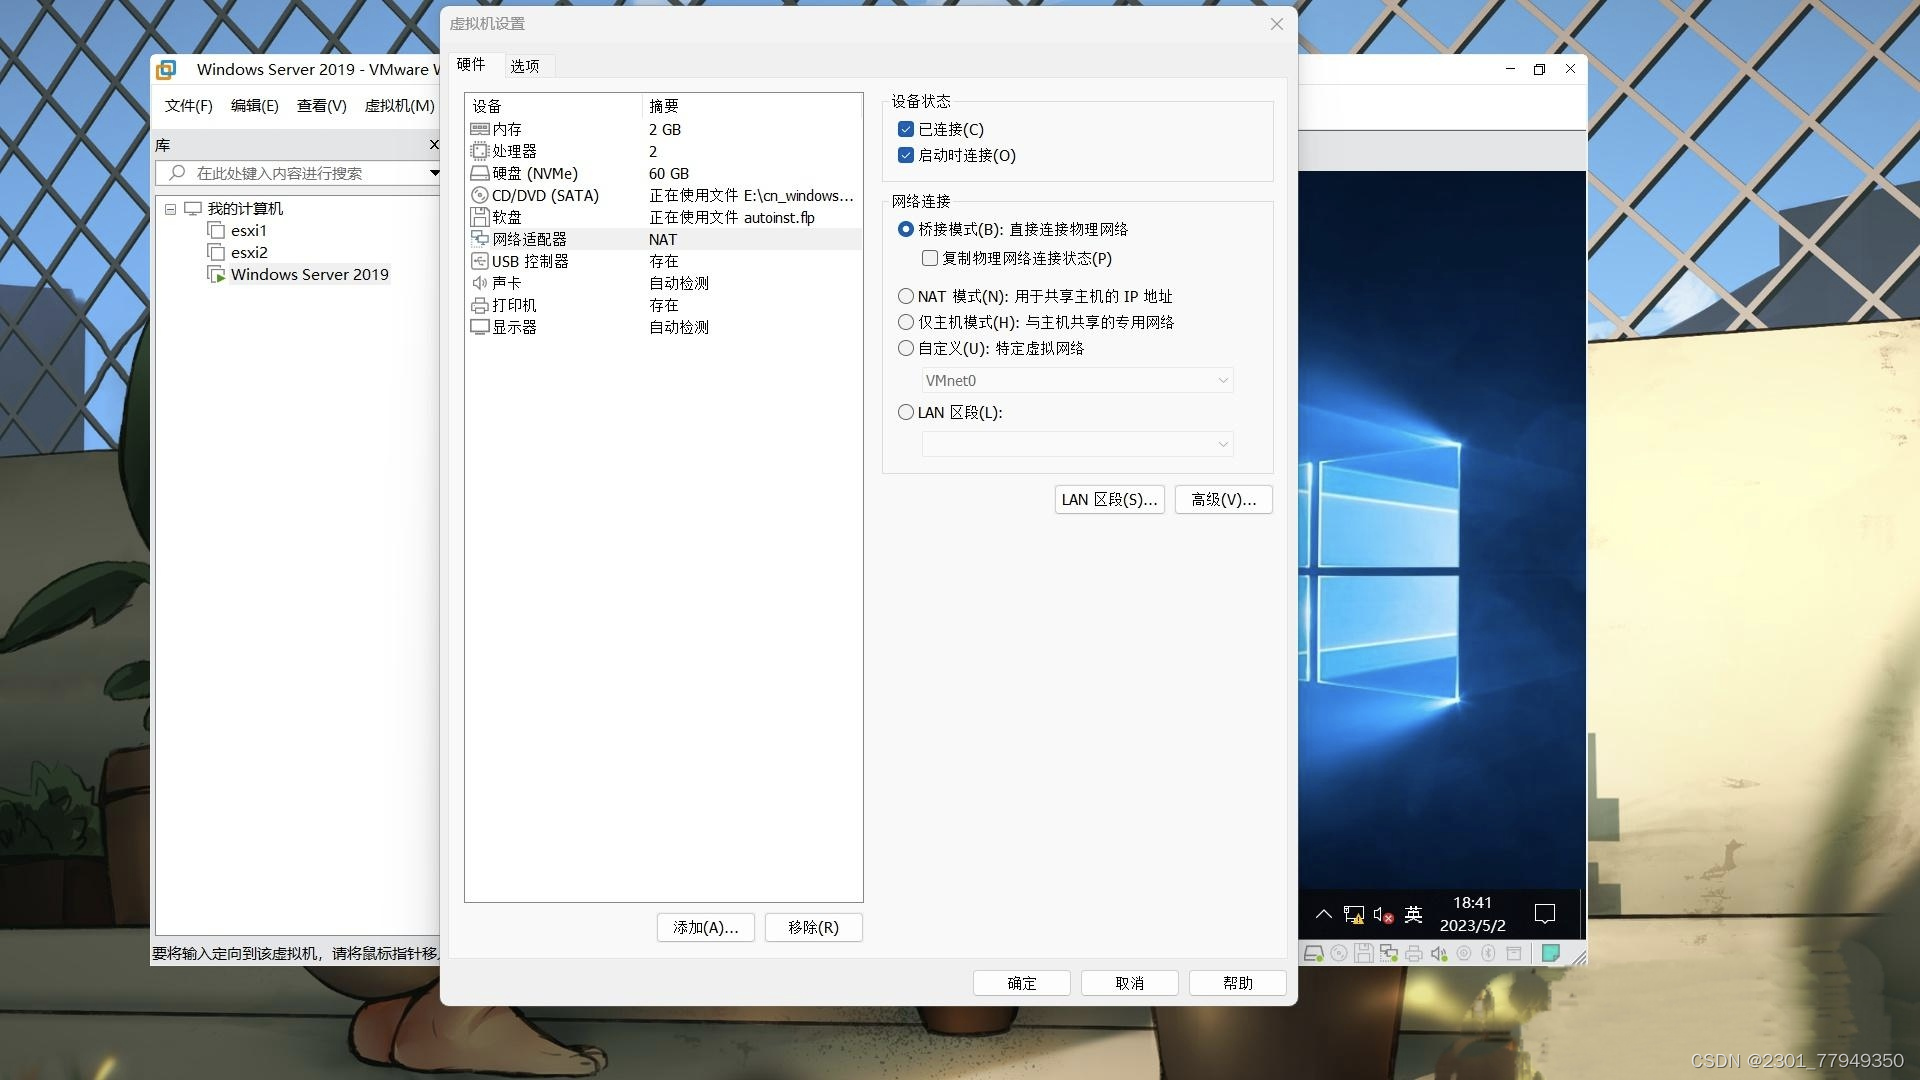The image size is (1920, 1080).
Task: Click the 摘要 column header
Action: point(751,106)
